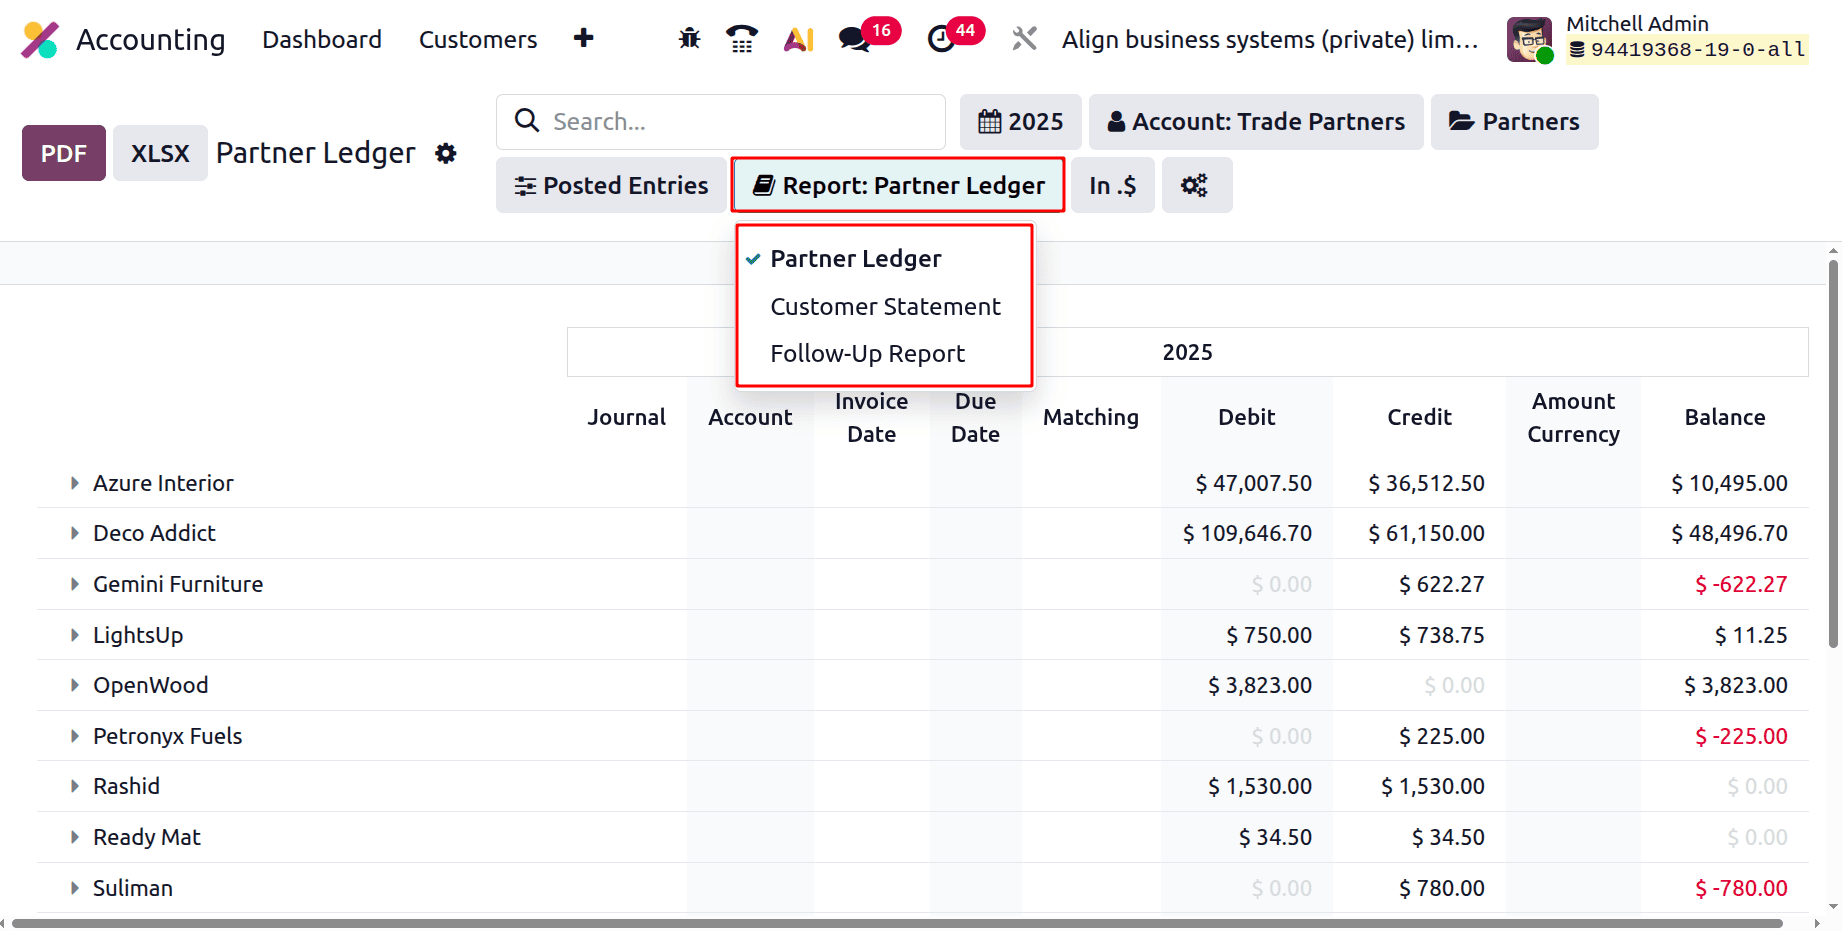The width and height of the screenshot is (1842, 931).
Task: Click the Amount Currency column header
Action: point(1573,418)
